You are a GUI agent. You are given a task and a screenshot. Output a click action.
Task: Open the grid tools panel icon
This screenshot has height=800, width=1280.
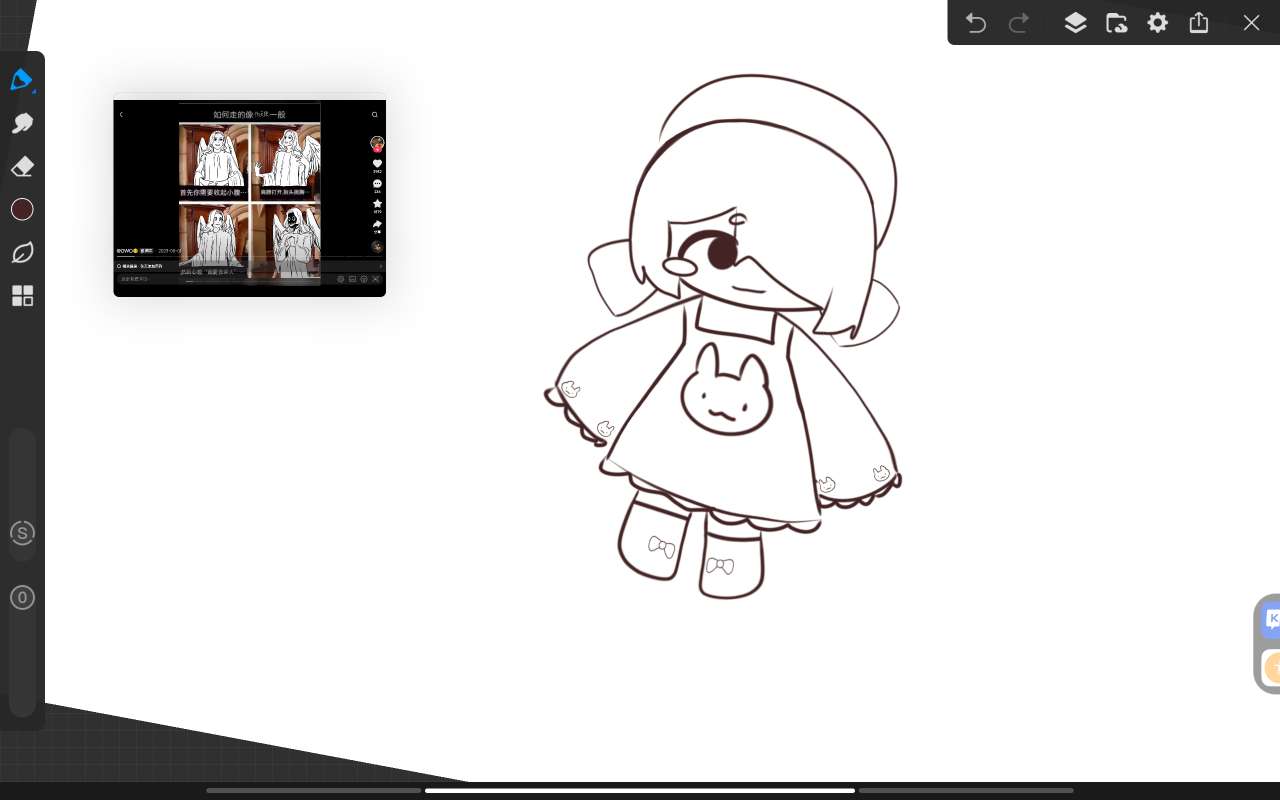[22, 296]
